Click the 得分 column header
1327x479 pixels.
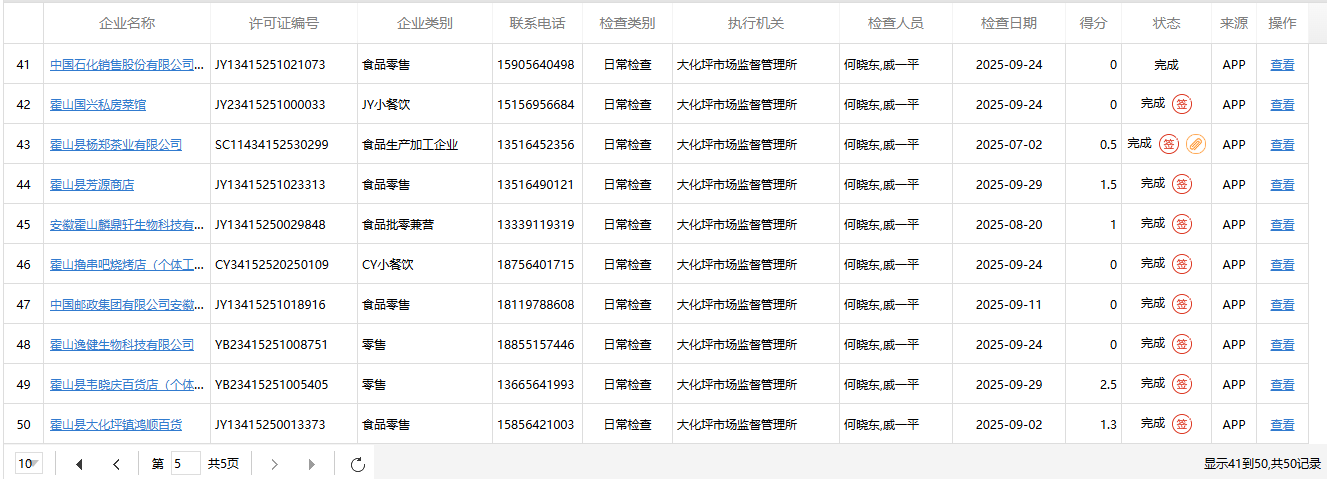coord(1093,23)
